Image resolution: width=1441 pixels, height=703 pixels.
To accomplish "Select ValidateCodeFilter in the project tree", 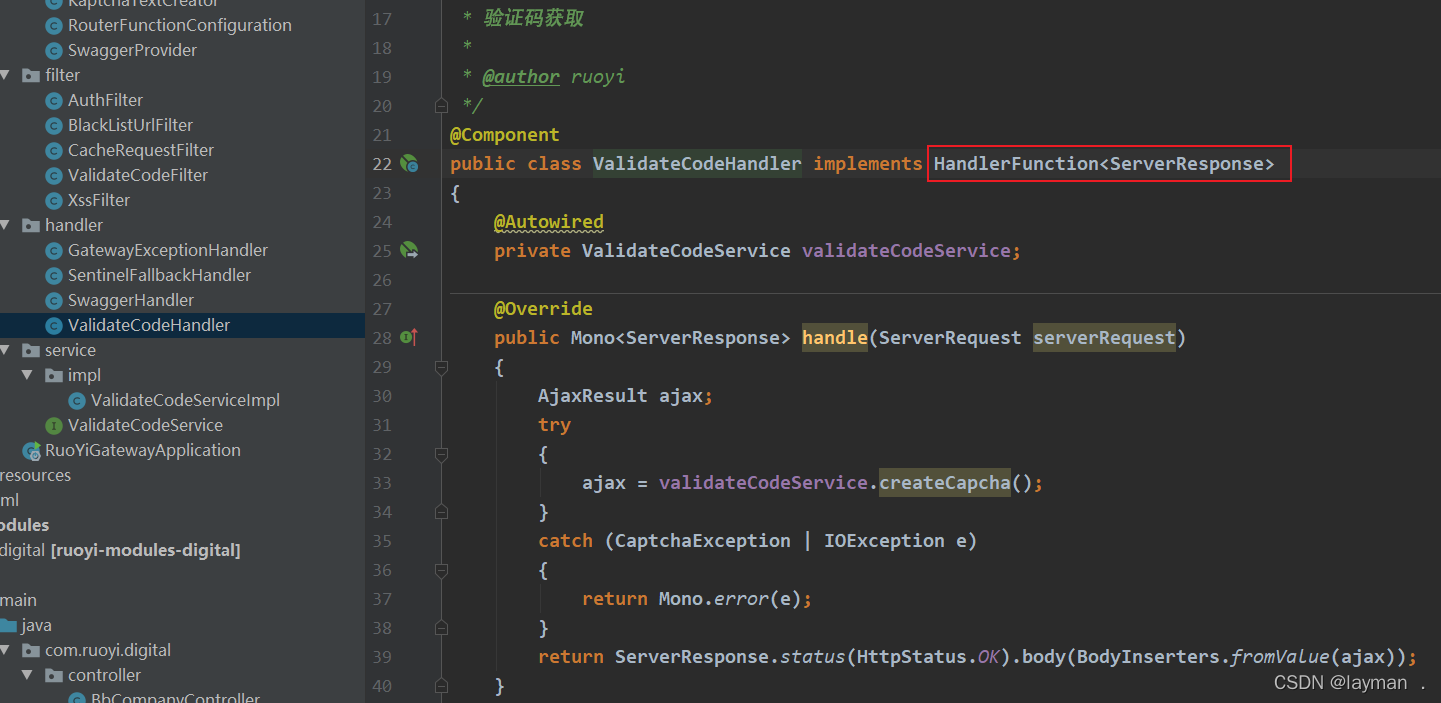I will [x=138, y=175].
